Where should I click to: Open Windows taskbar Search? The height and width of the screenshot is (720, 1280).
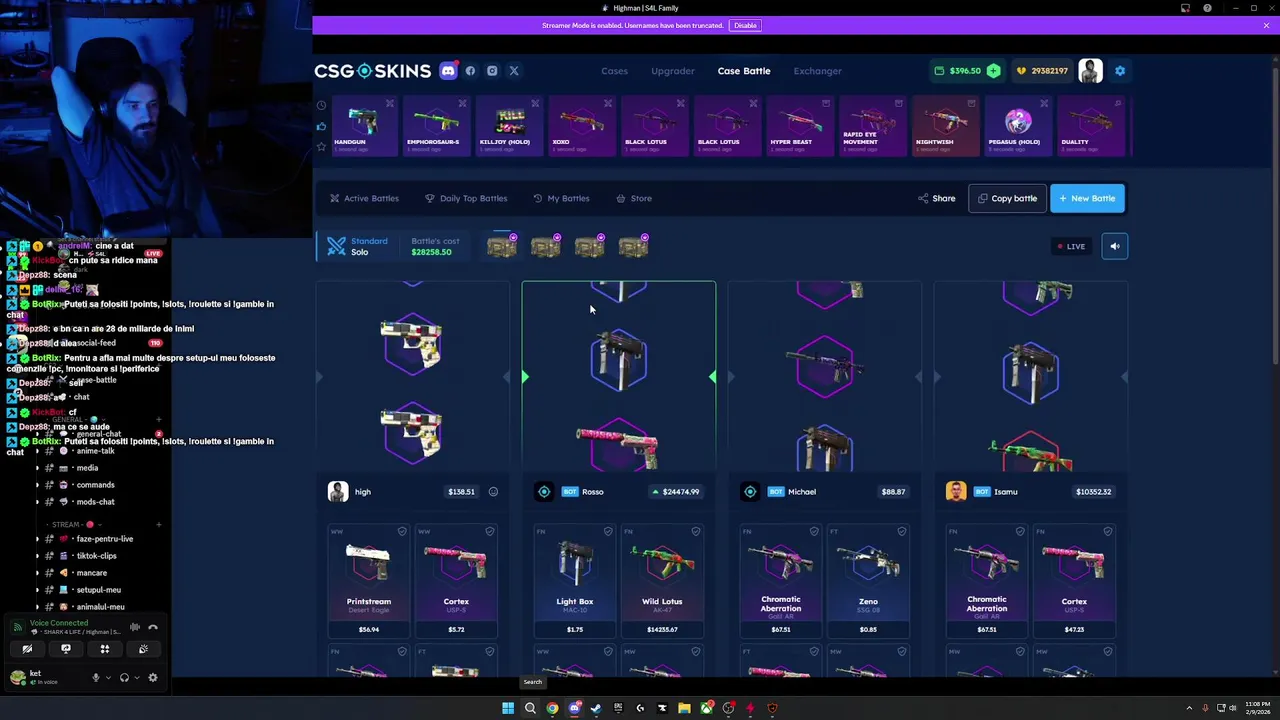pyautogui.click(x=530, y=708)
